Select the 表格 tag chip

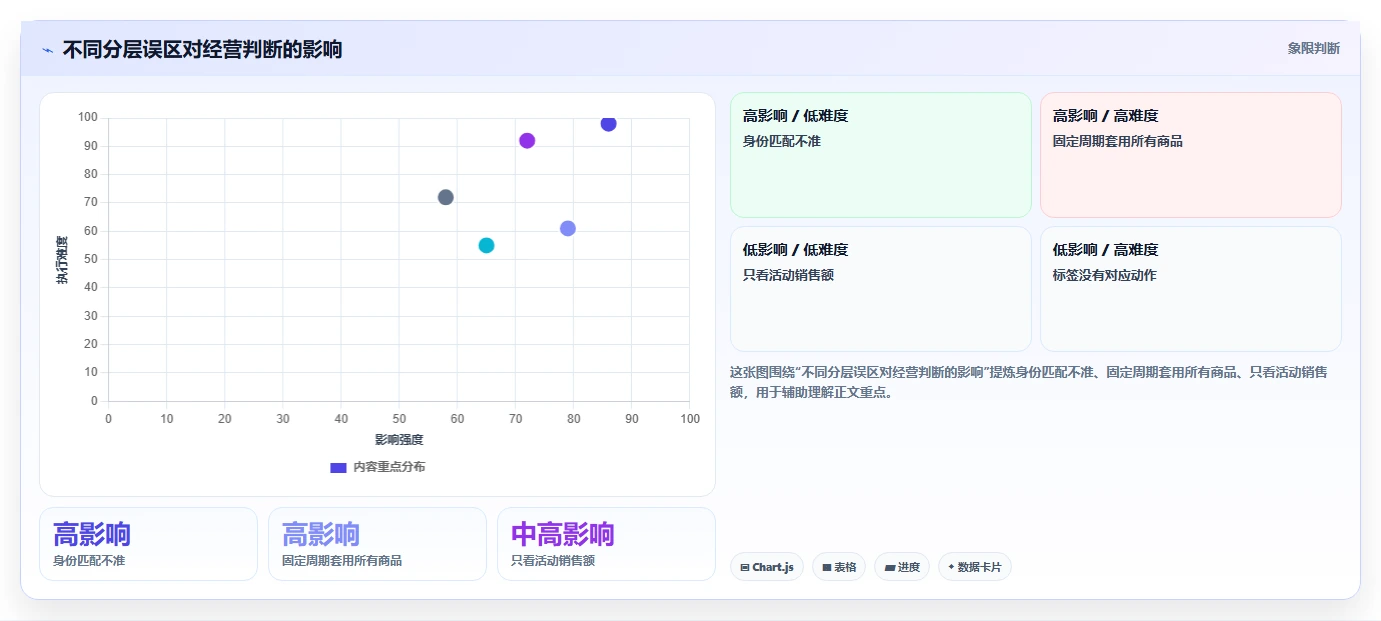(839, 567)
